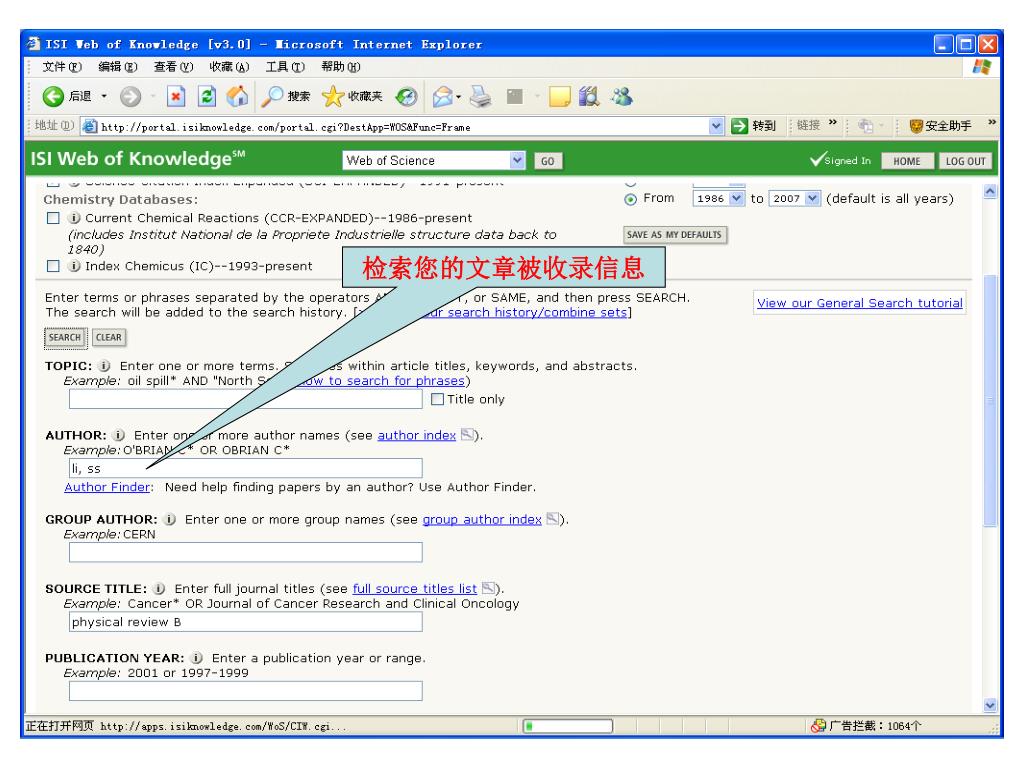This screenshot has height=768, width=1024.
Task: Refresh the page using the toolbar icon
Action: (207, 97)
